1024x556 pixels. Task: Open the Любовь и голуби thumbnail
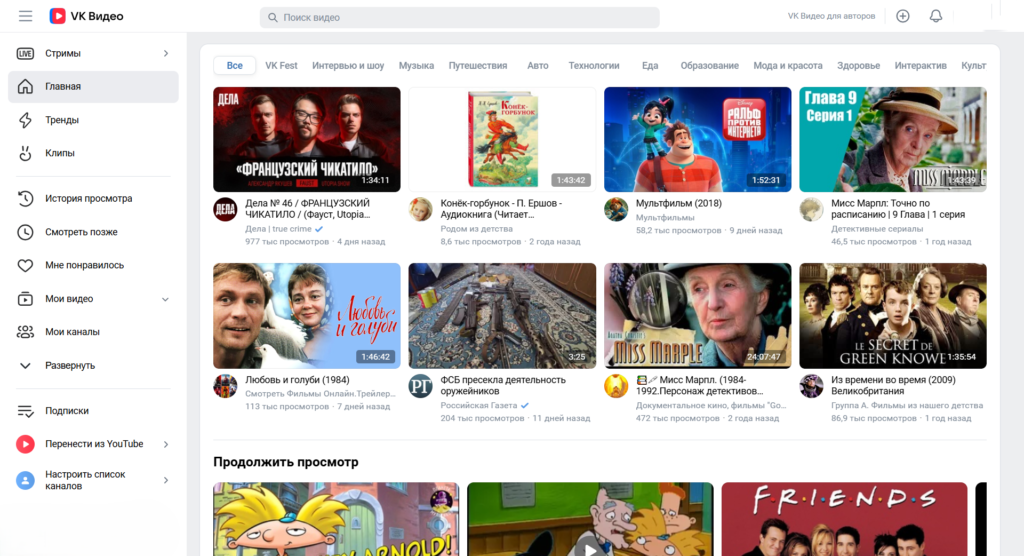click(x=307, y=316)
